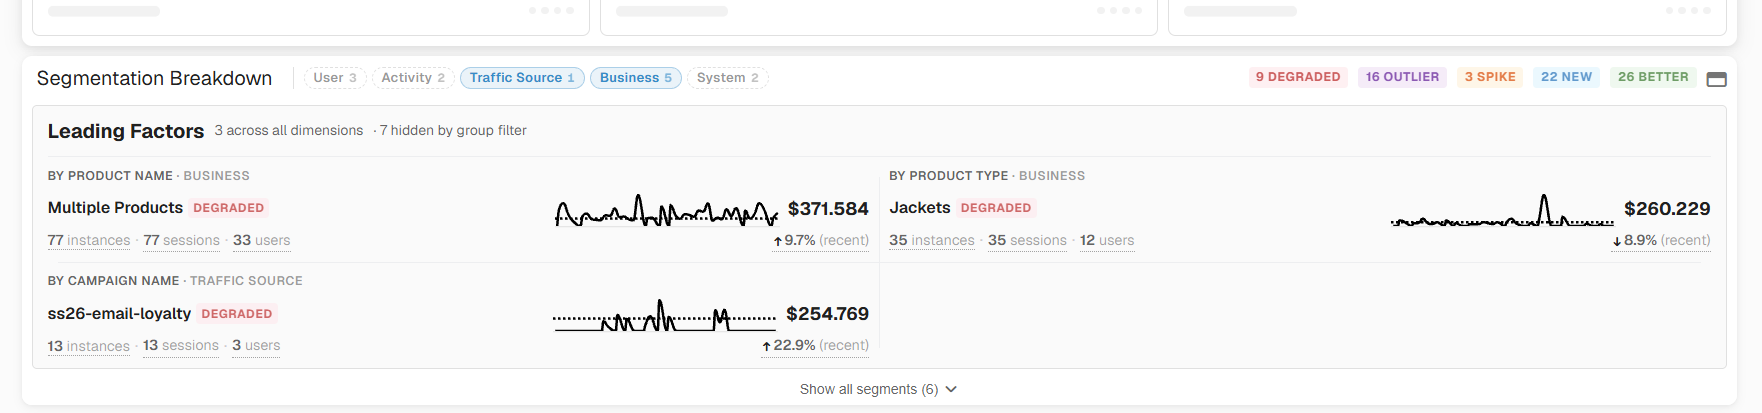Open 13 instances link for ss26-email-loyalty
The height and width of the screenshot is (413, 1762).
tap(89, 346)
